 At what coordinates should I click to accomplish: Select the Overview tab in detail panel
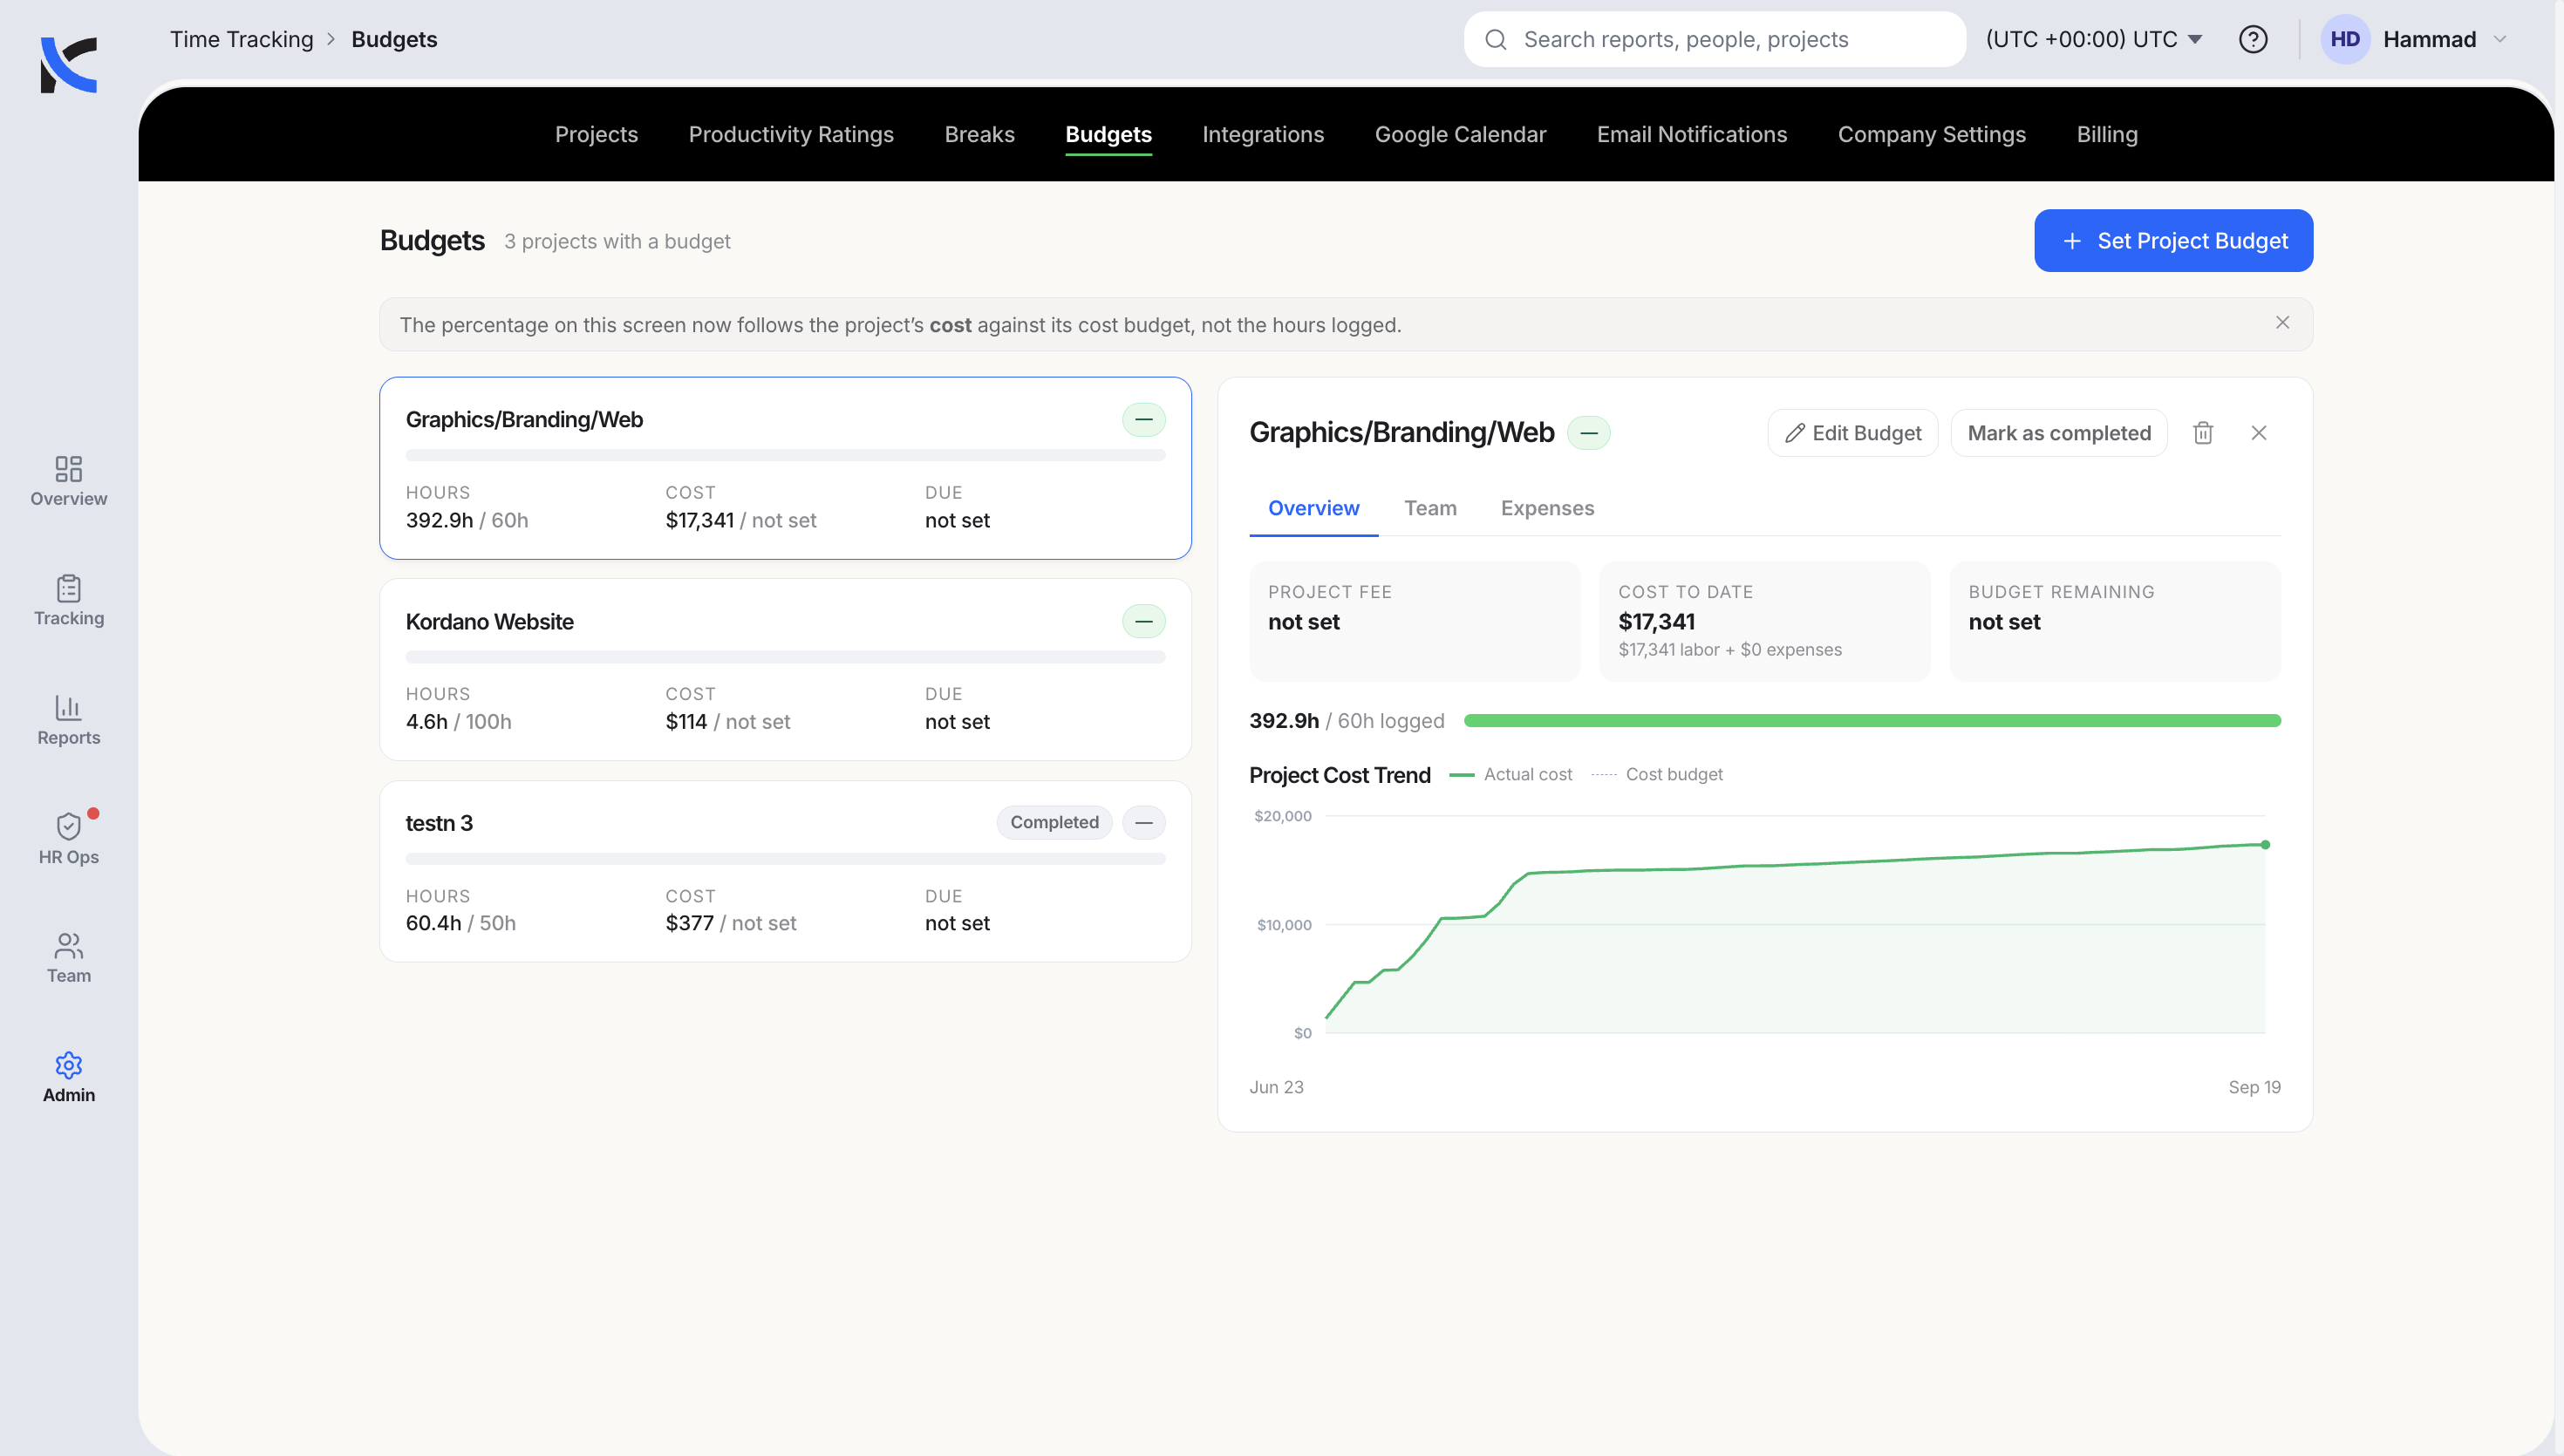1313,508
